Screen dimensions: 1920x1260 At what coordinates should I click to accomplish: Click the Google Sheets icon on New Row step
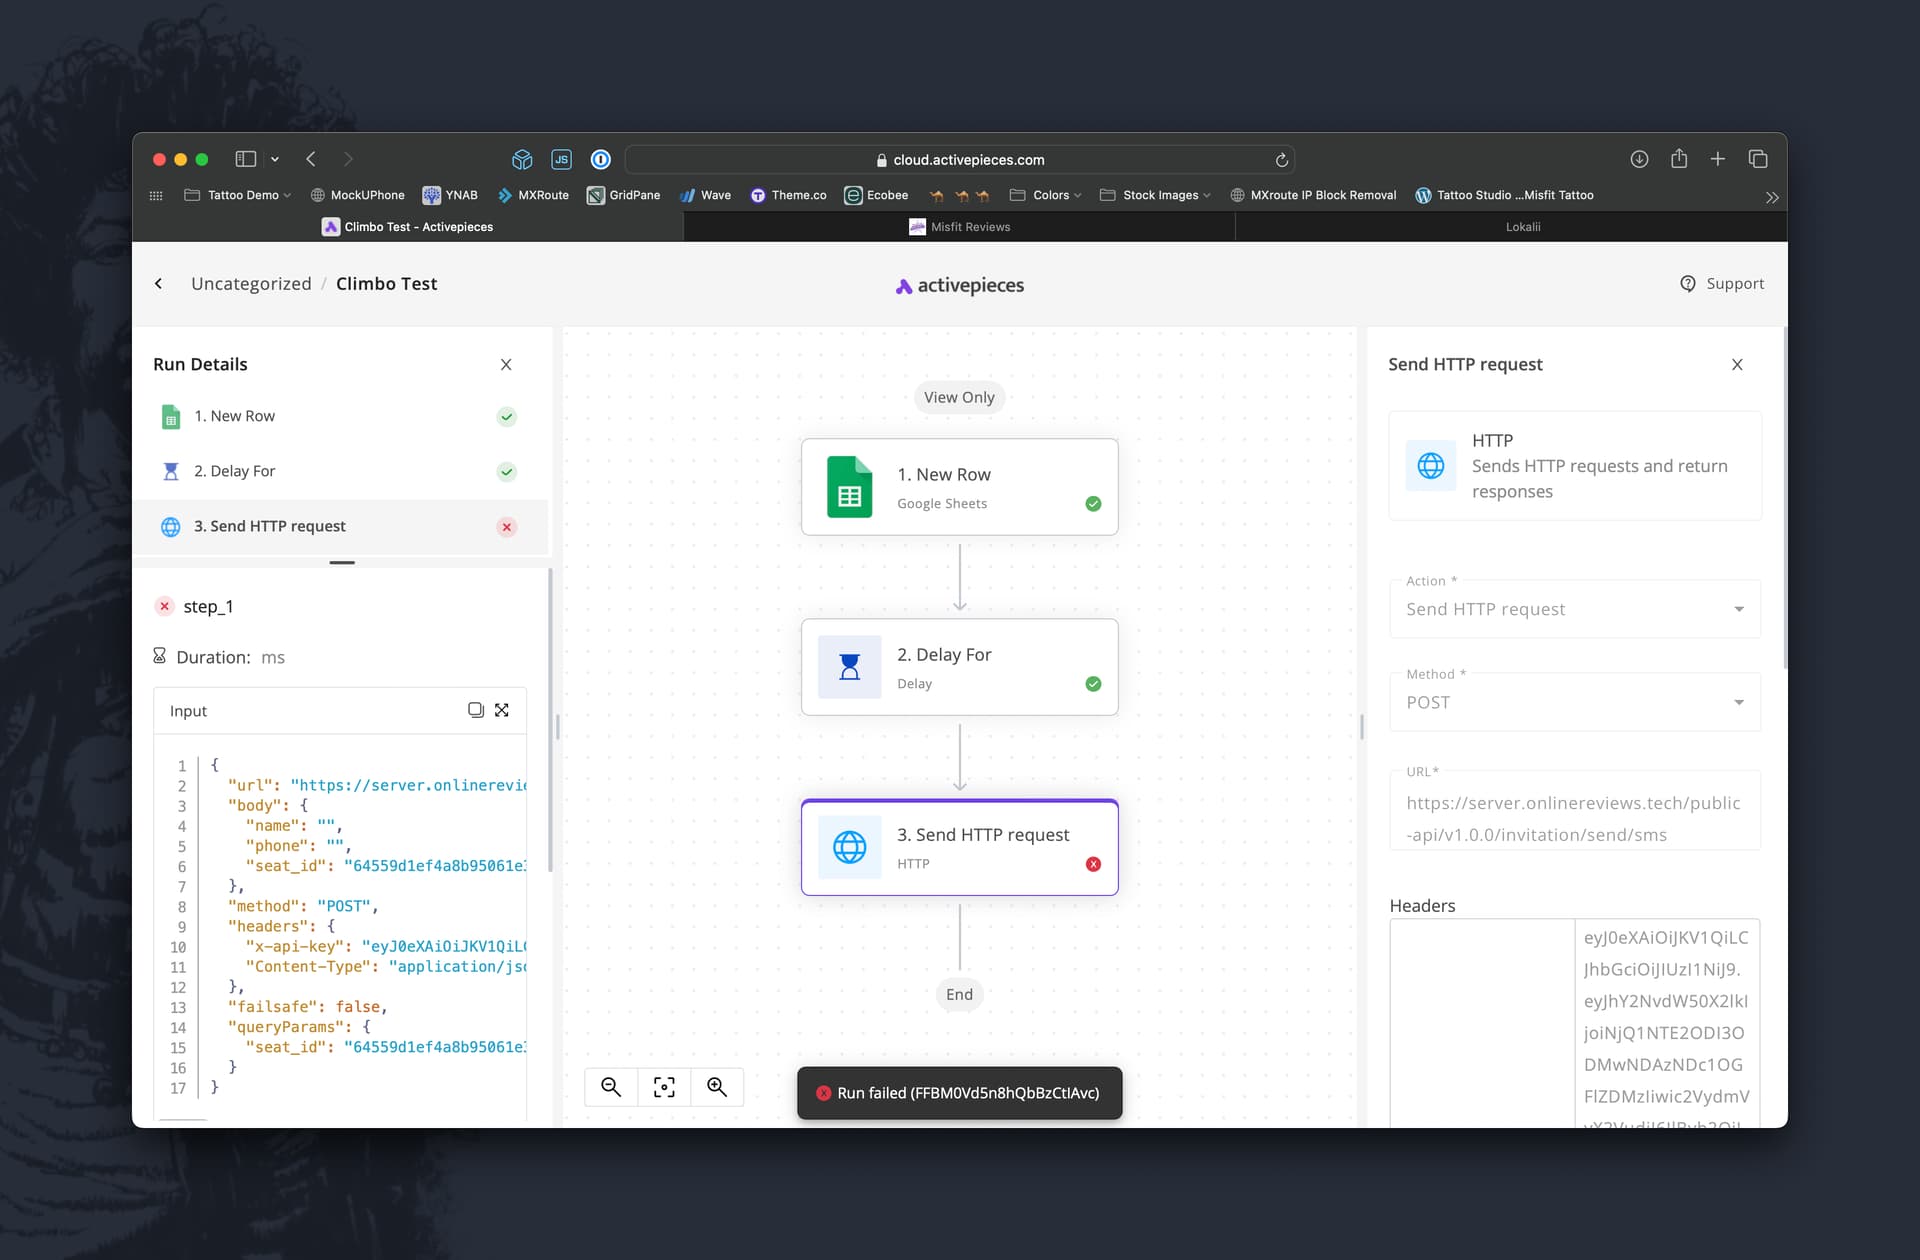(x=849, y=487)
